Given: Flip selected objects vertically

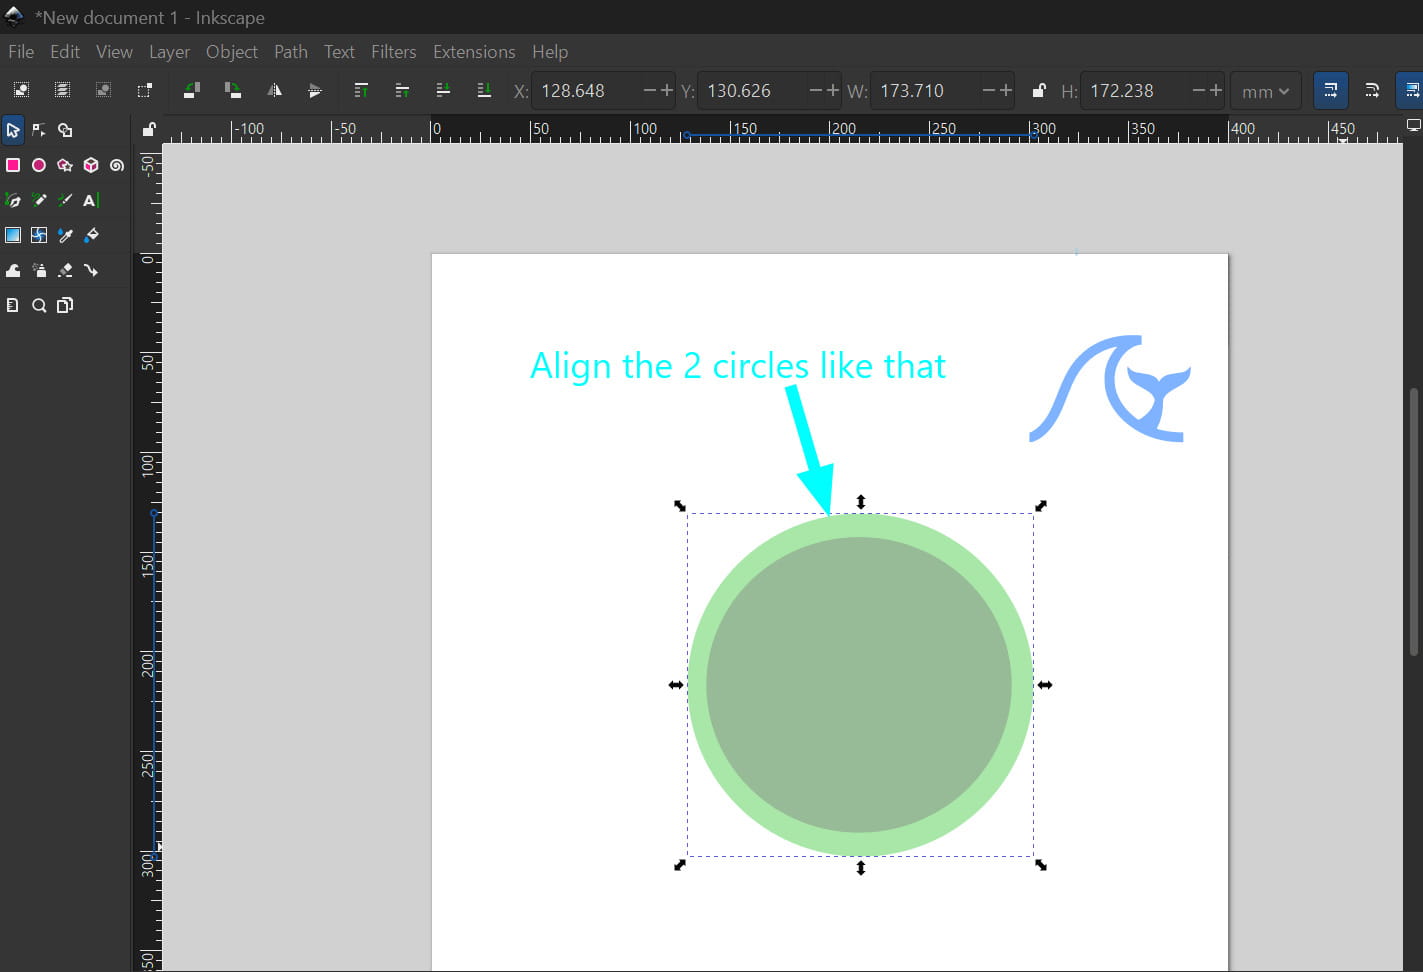Looking at the screenshot, I should point(315,90).
